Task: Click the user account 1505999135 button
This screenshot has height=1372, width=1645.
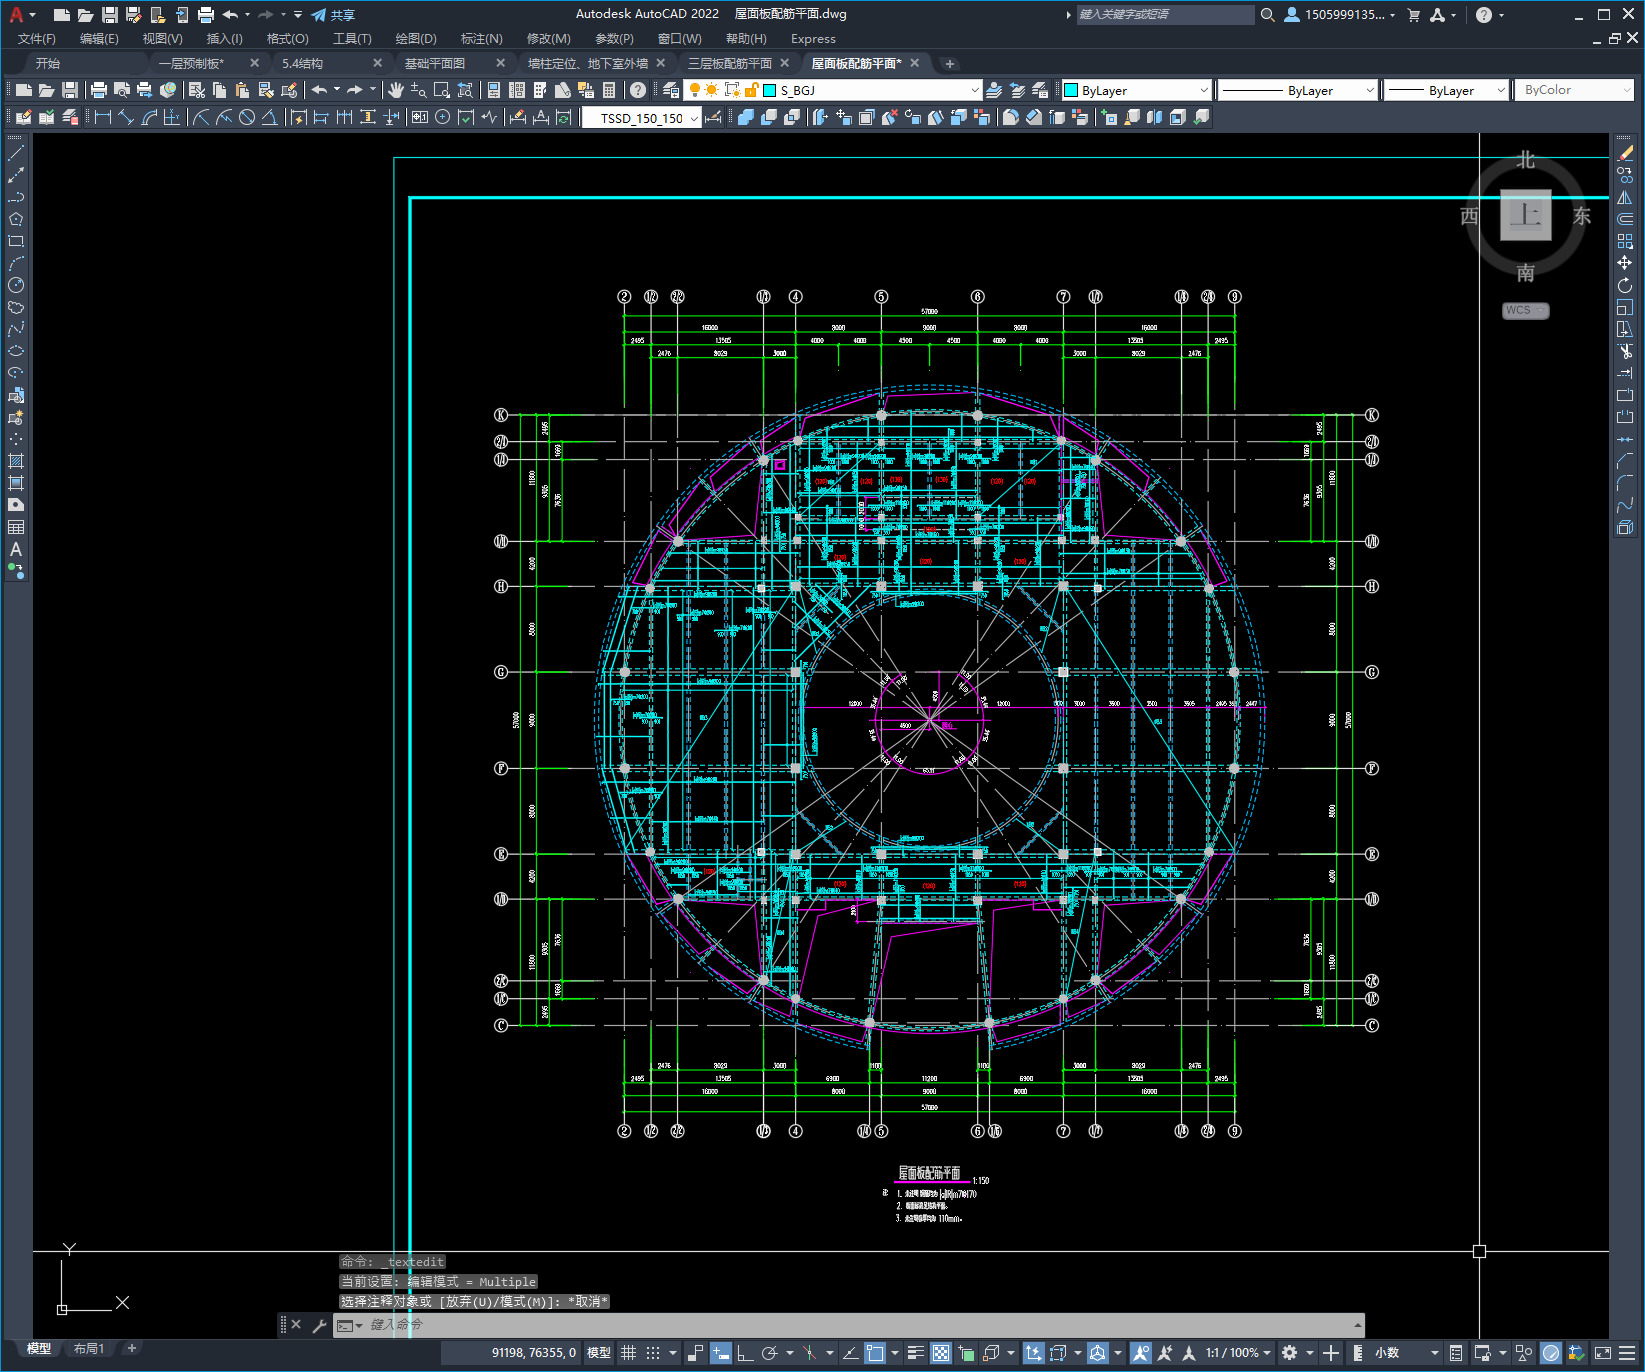Action: (1339, 14)
